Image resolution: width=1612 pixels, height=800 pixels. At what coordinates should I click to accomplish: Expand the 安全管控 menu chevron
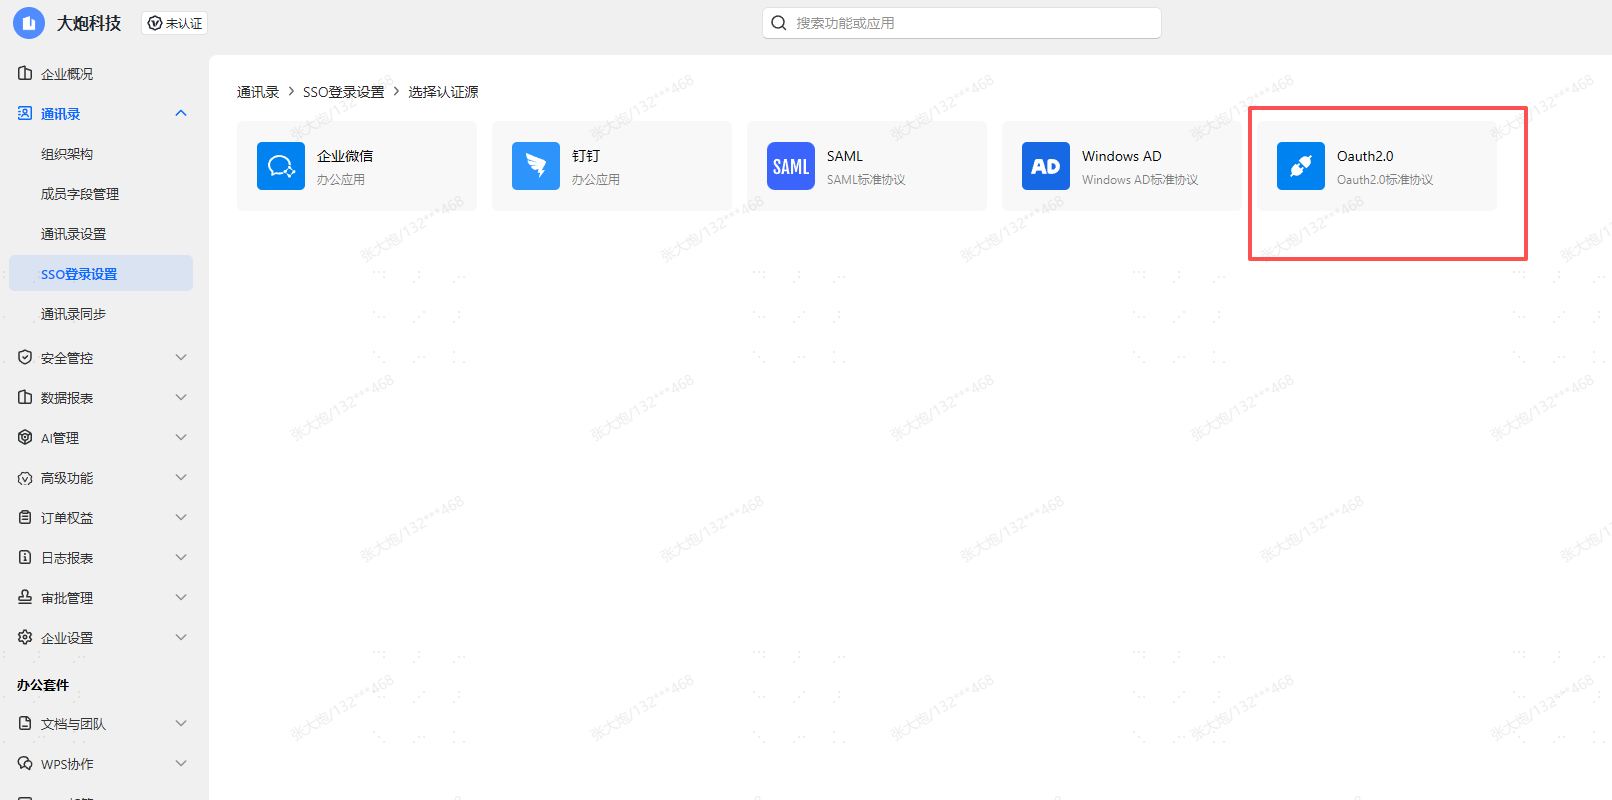[181, 357]
